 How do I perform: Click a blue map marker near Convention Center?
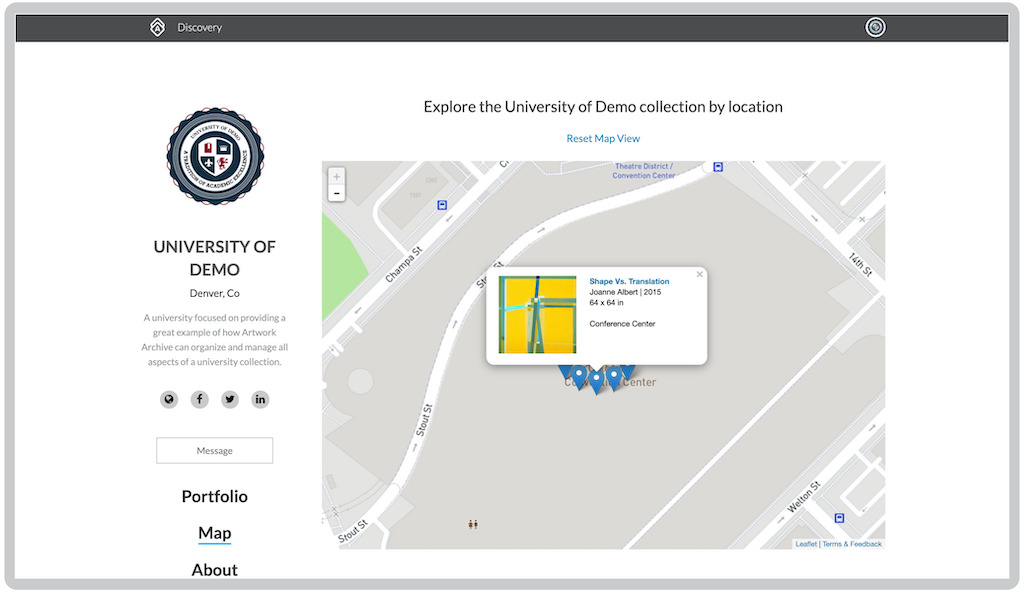point(595,376)
